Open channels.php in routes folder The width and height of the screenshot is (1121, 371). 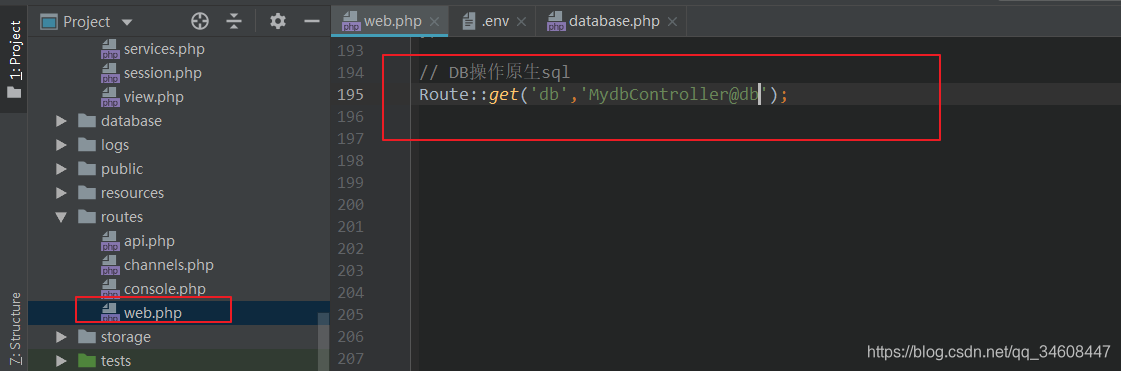(x=169, y=265)
